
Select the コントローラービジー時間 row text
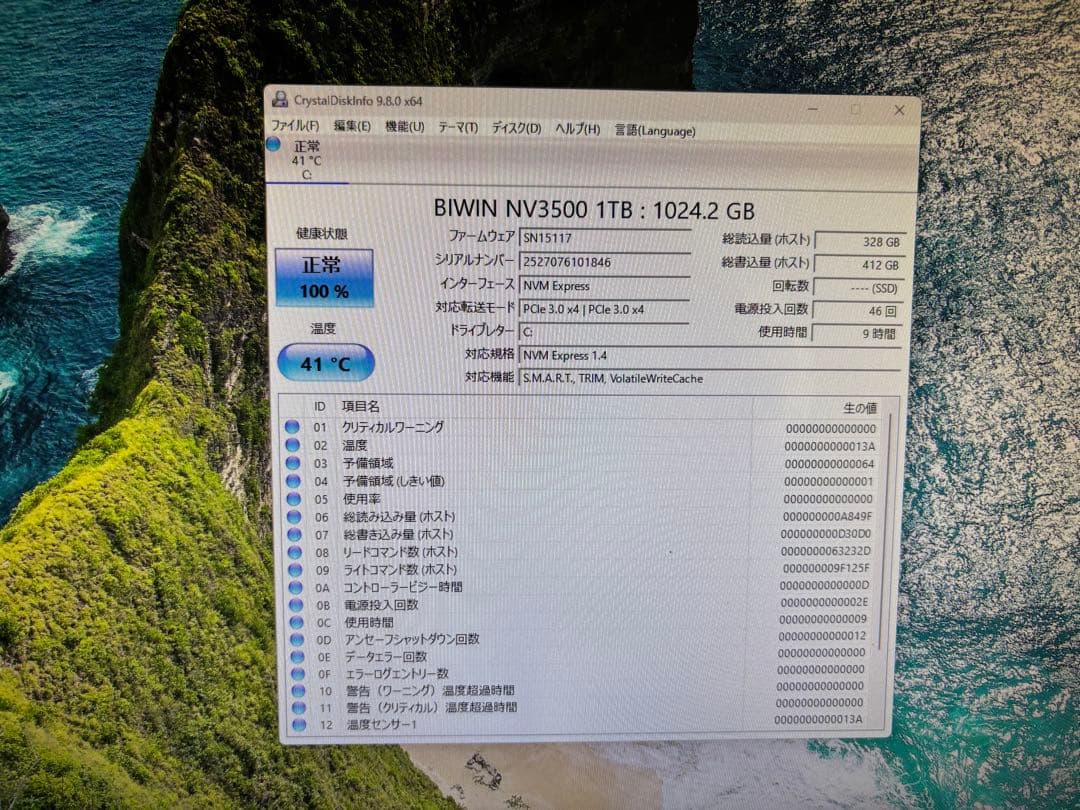coord(404,588)
